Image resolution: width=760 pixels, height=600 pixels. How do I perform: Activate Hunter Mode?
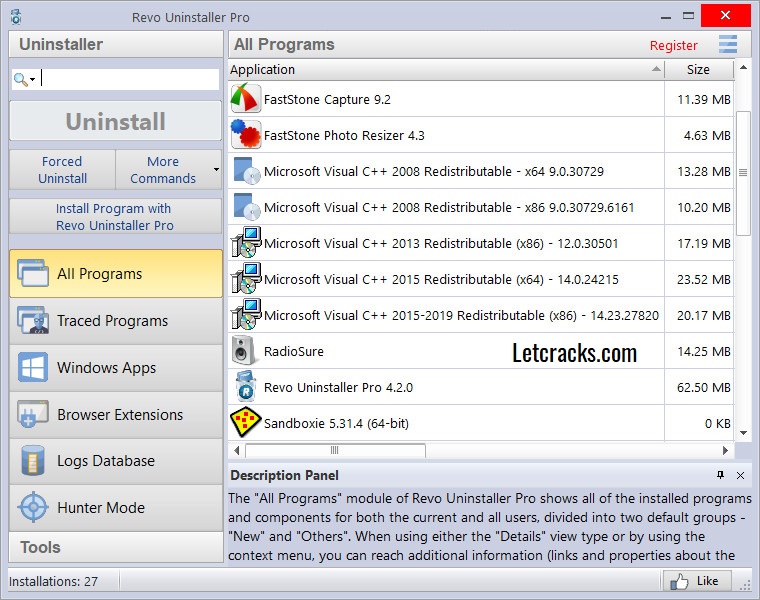(116, 507)
